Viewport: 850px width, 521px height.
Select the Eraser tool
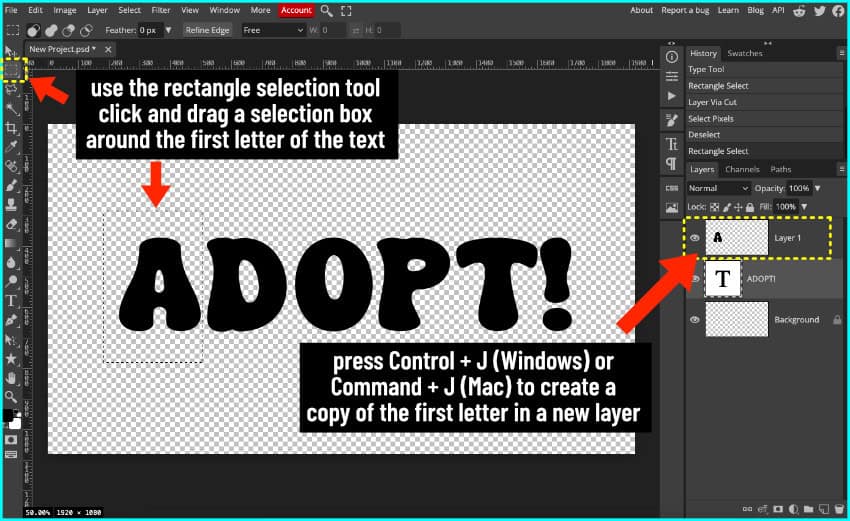point(11,224)
